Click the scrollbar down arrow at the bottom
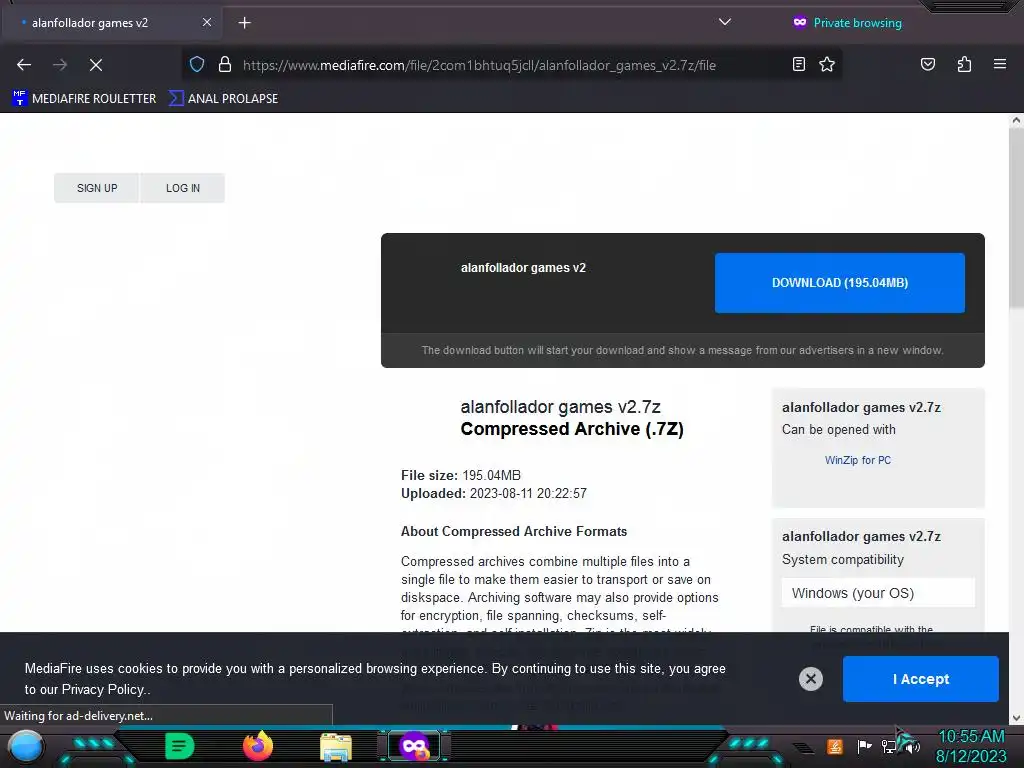Screen dimensions: 1024x768 1016,718
